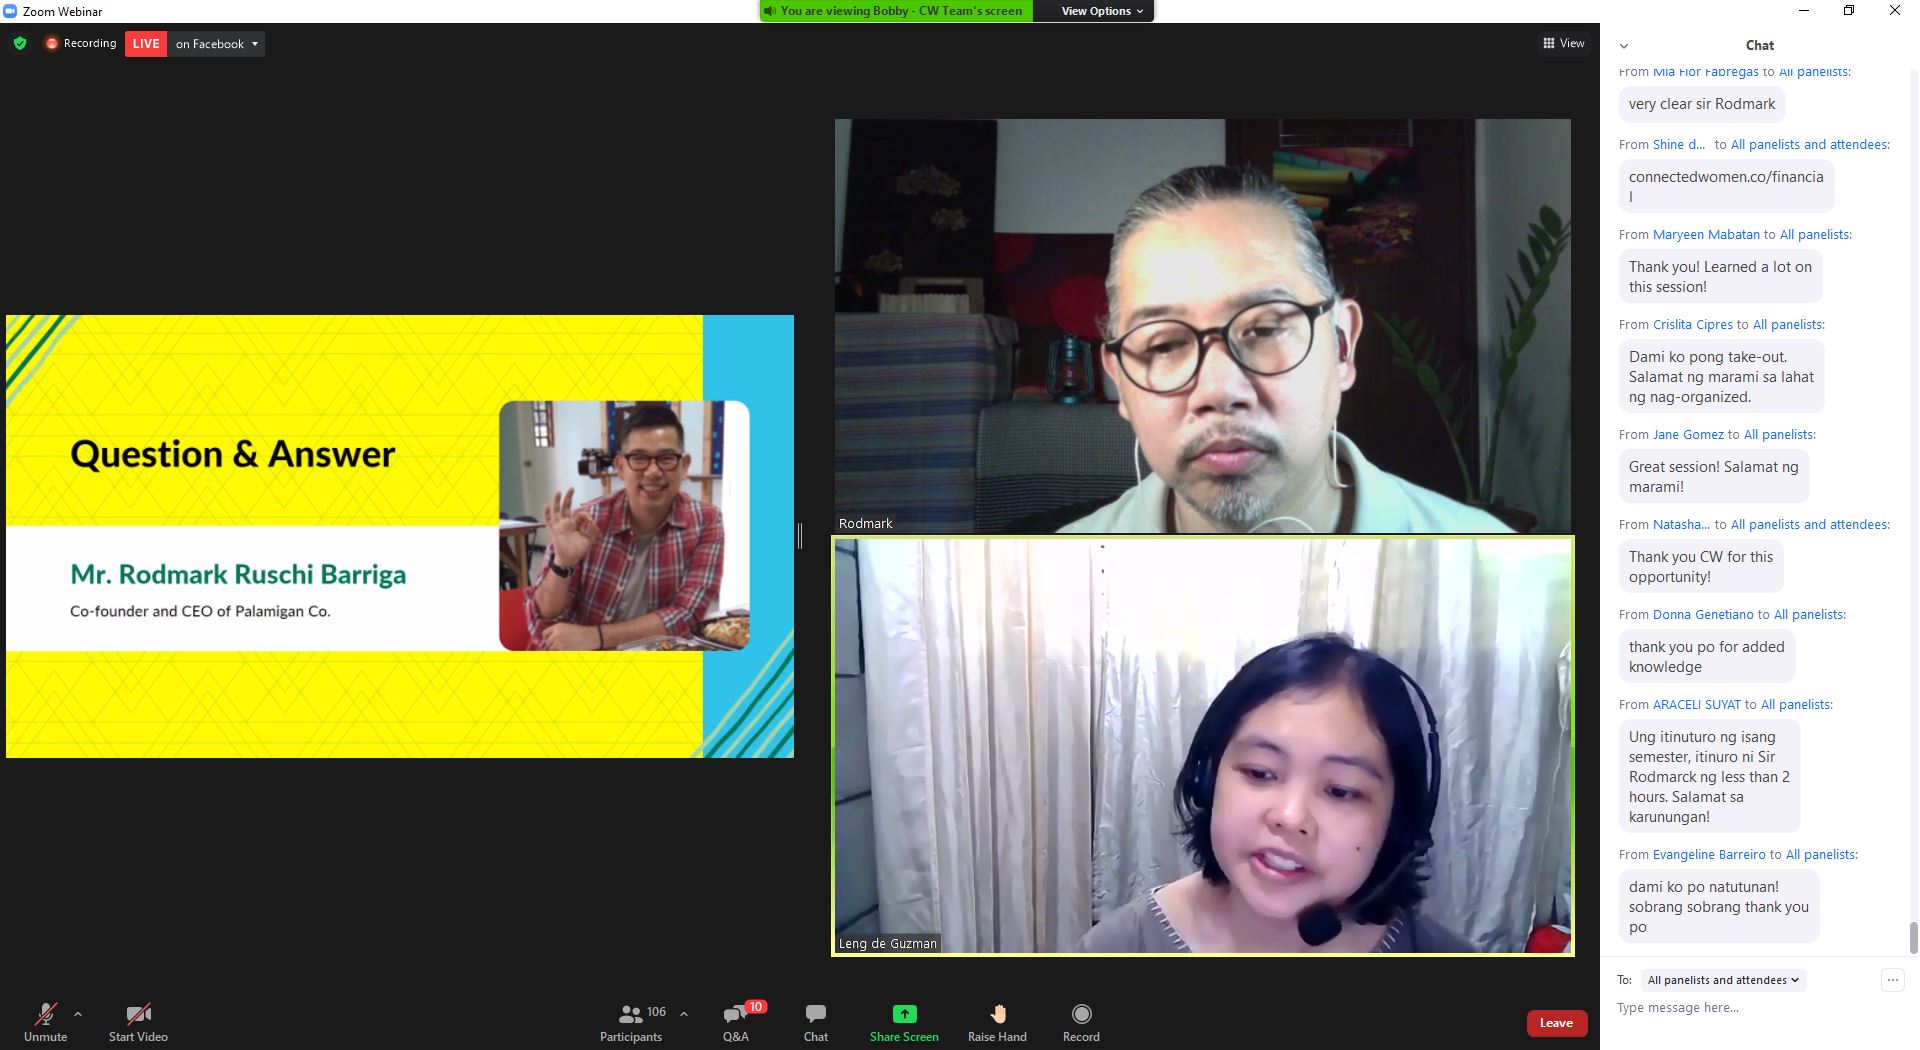
Task: Click the Rodmark name label on video
Action: point(865,524)
